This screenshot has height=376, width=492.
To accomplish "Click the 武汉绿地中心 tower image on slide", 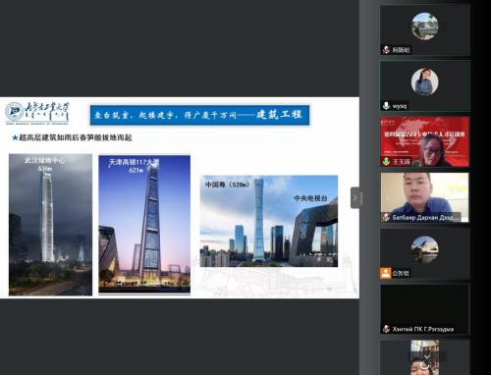I will point(50,225).
